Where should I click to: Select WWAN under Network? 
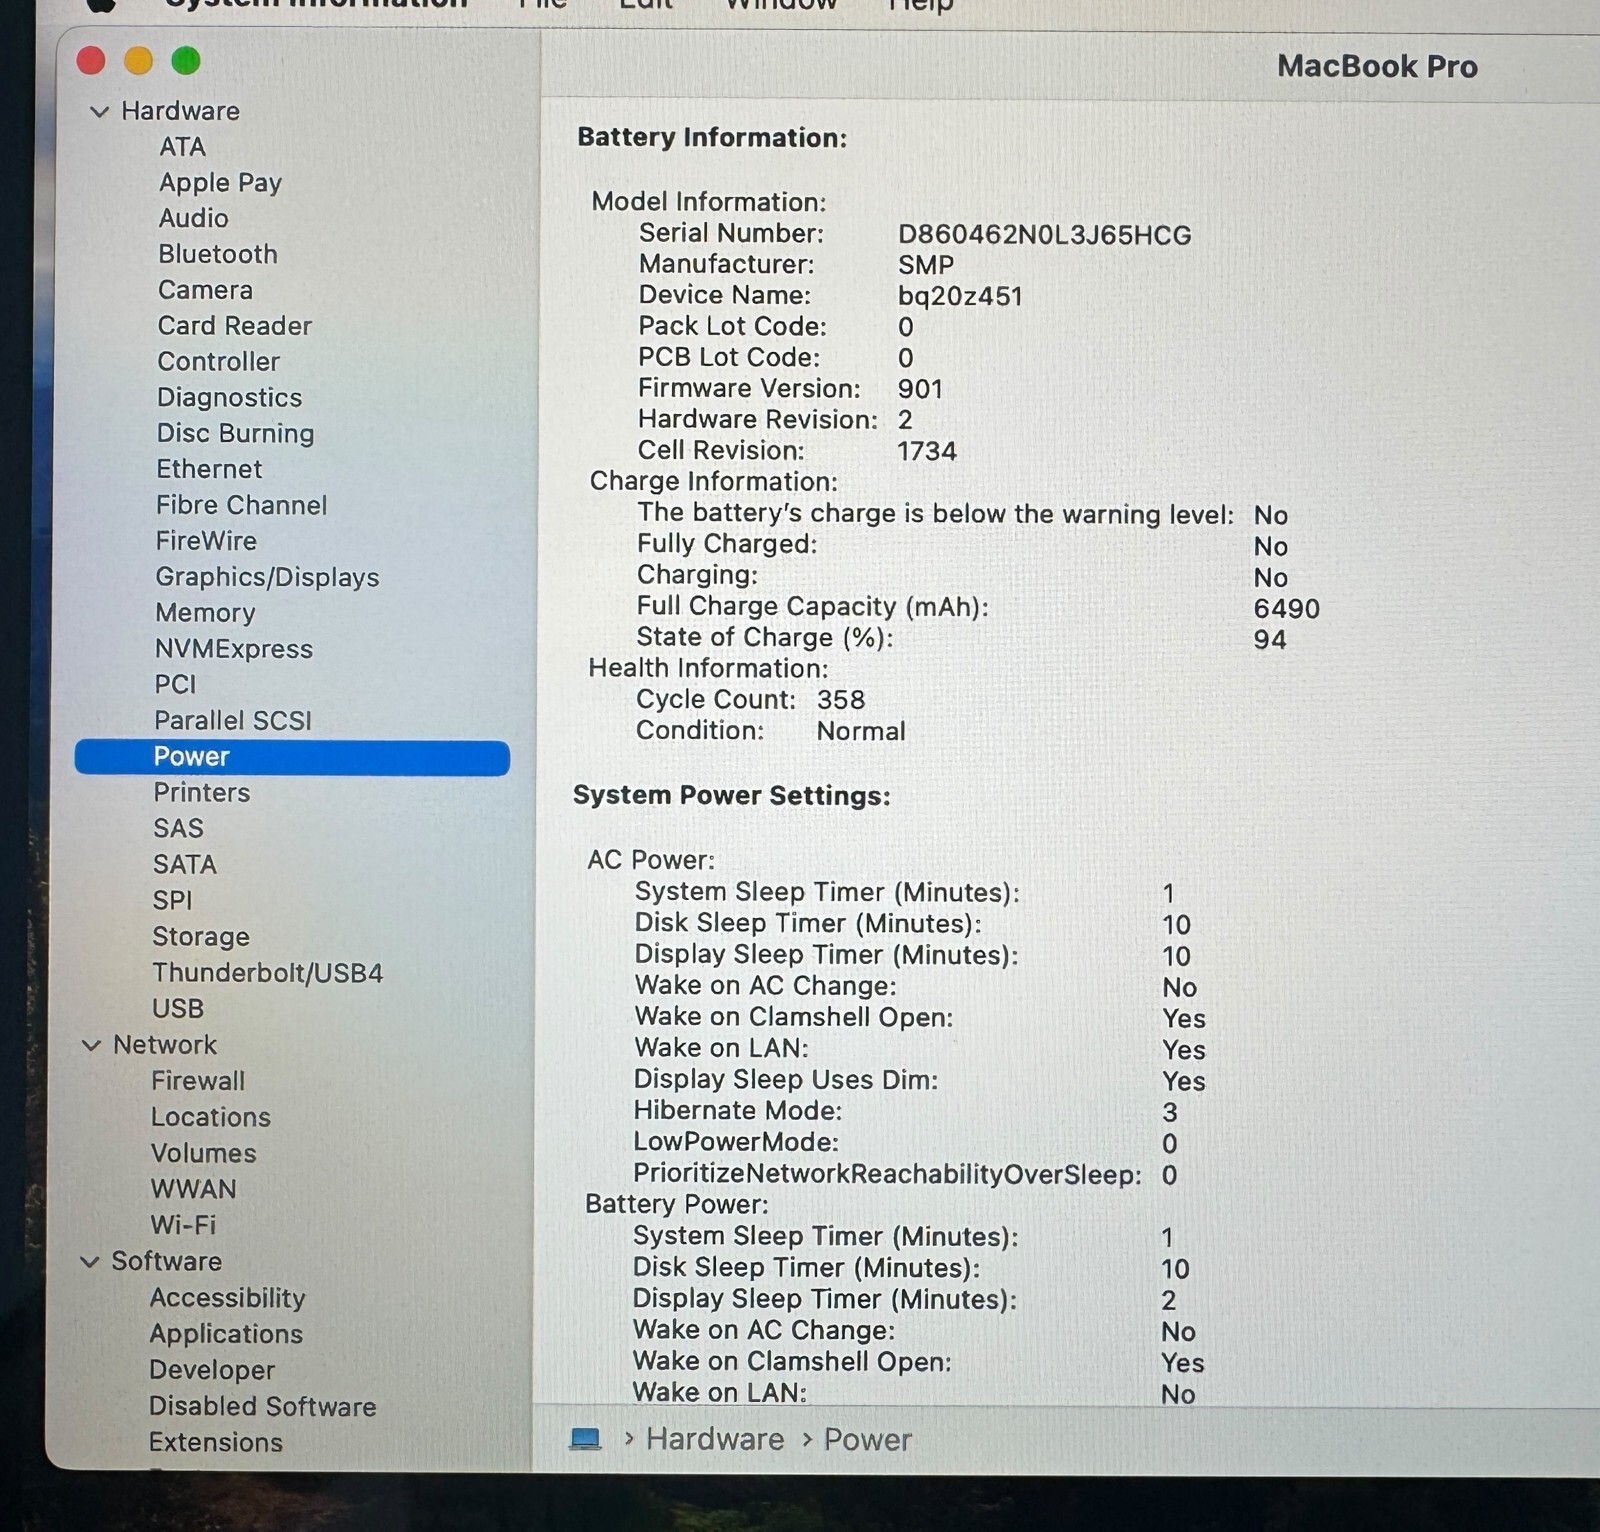(x=194, y=1189)
